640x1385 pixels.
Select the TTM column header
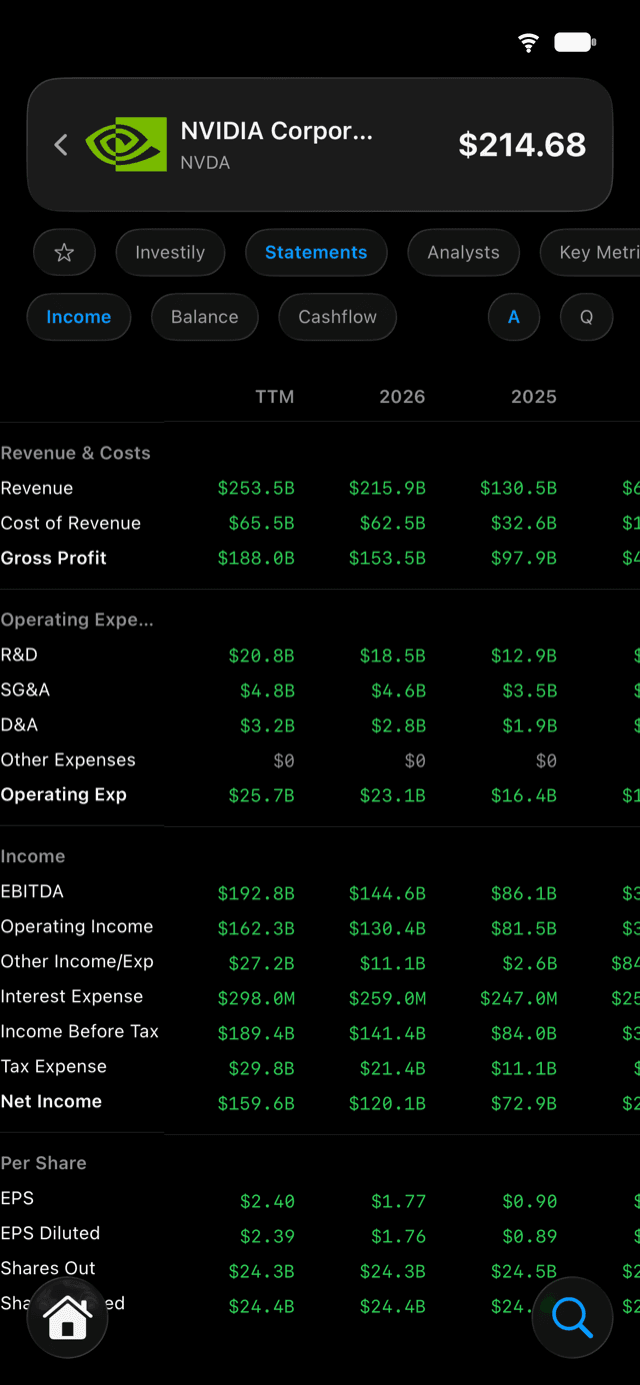coord(275,397)
